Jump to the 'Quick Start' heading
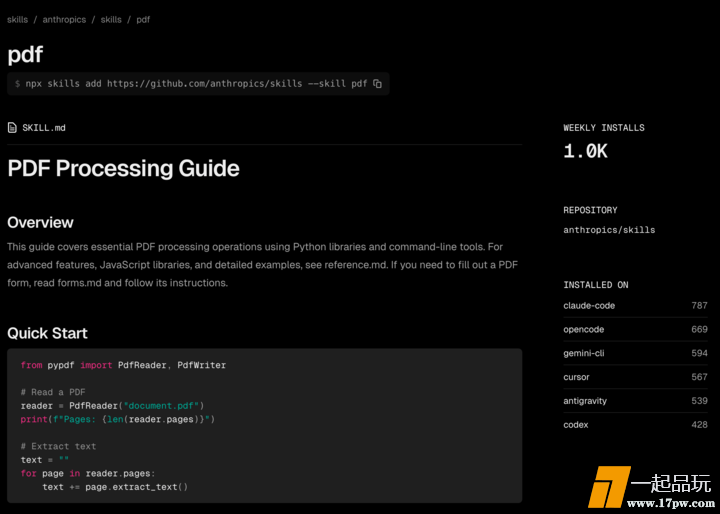The height and width of the screenshot is (514, 720). 47,333
